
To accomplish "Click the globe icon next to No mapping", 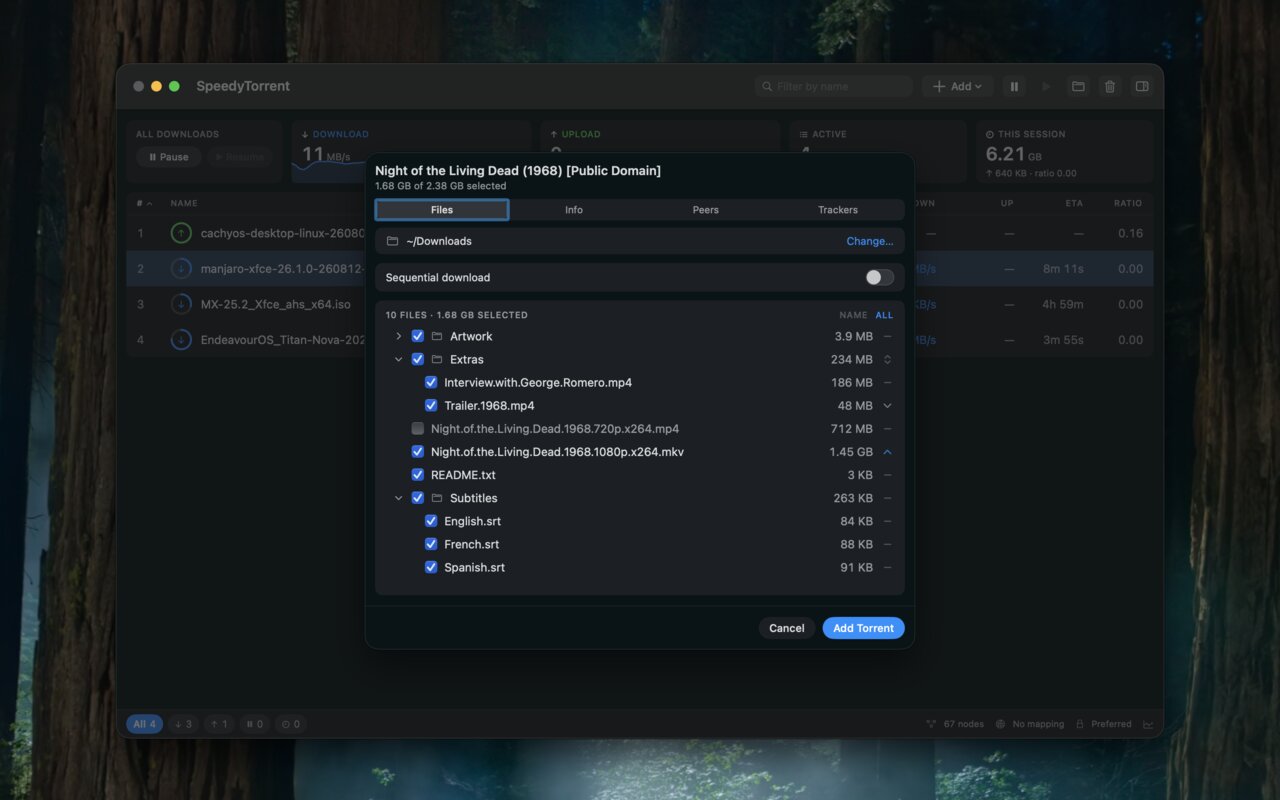I will [1000, 724].
